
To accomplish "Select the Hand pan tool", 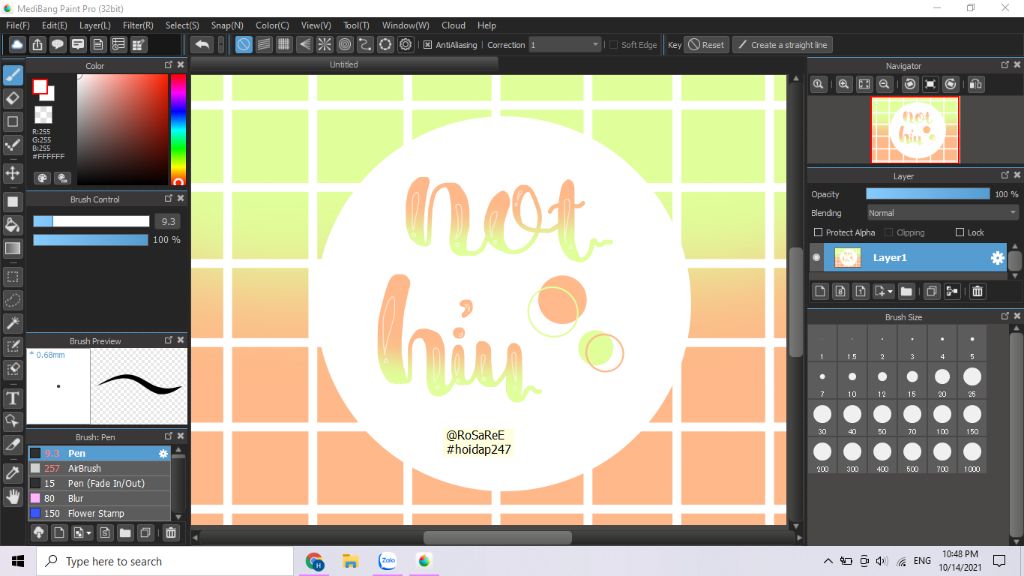I will 13,497.
